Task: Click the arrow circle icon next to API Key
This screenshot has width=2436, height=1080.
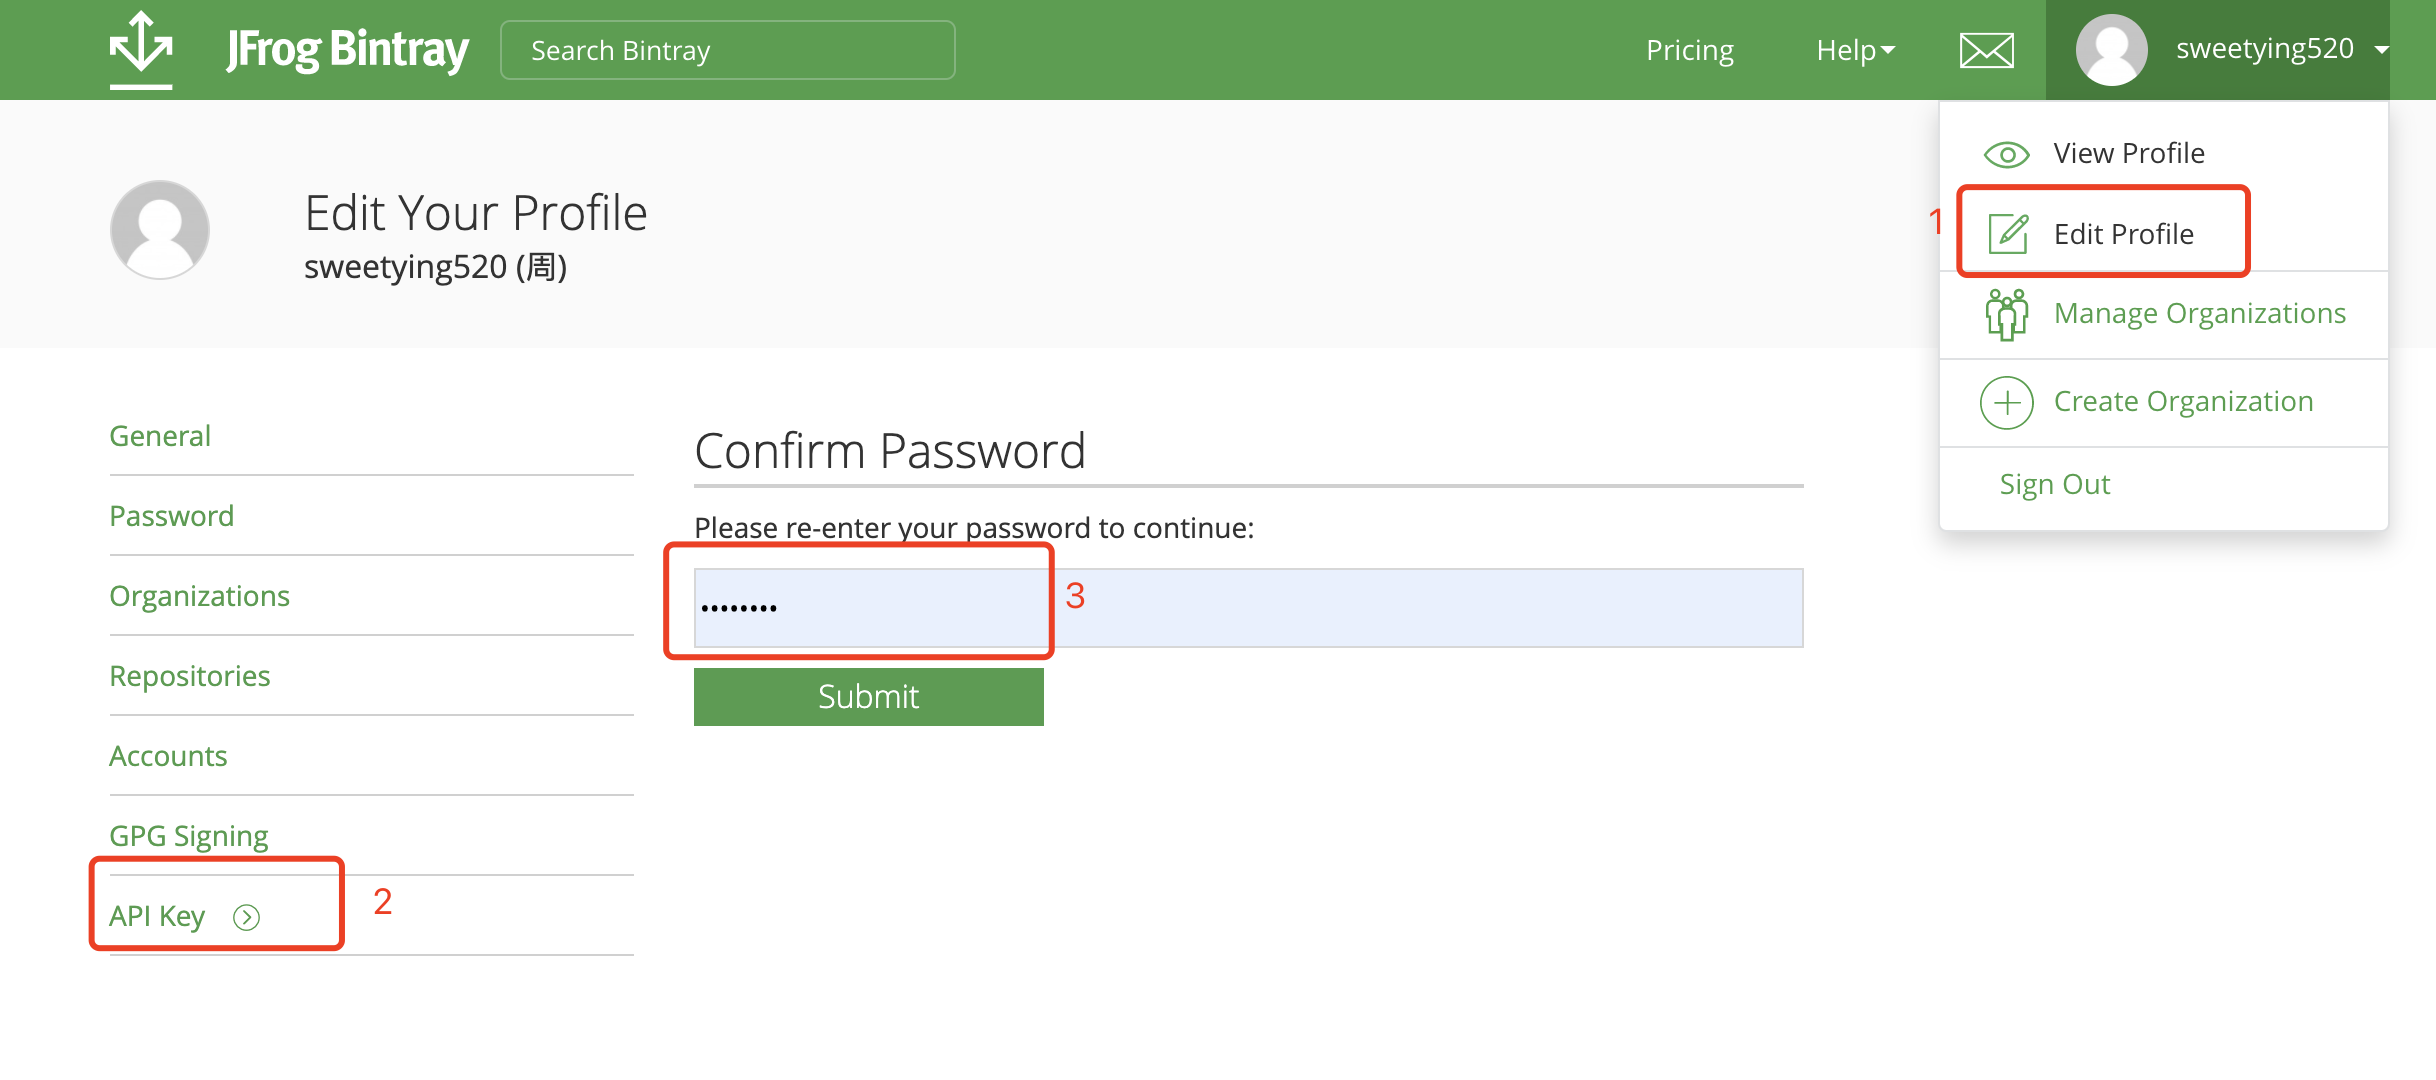Action: coord(246,917)
